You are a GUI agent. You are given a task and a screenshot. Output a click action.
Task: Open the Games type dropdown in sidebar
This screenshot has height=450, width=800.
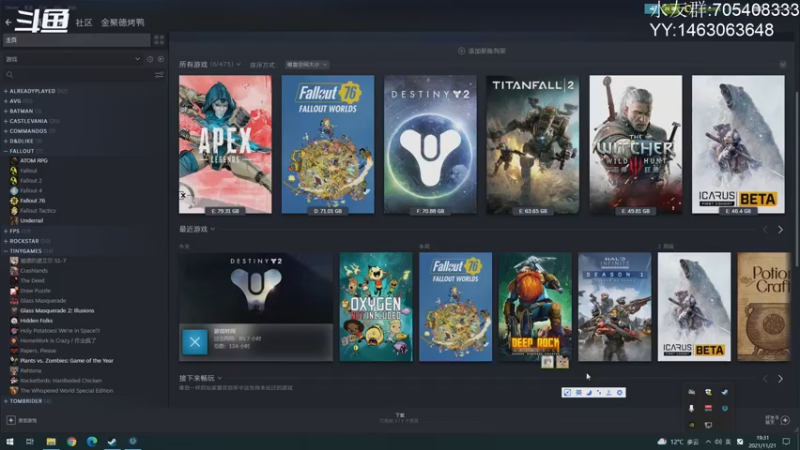[73, 59]
